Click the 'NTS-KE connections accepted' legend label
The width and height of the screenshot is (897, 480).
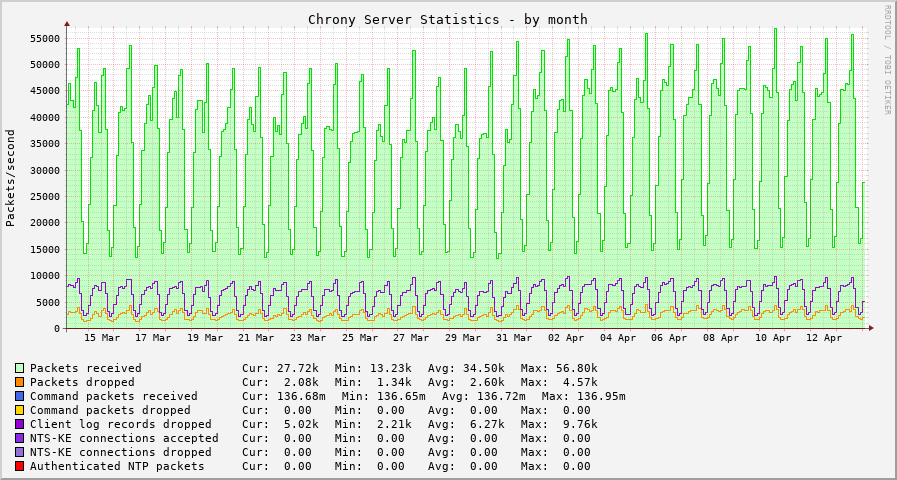124,438
